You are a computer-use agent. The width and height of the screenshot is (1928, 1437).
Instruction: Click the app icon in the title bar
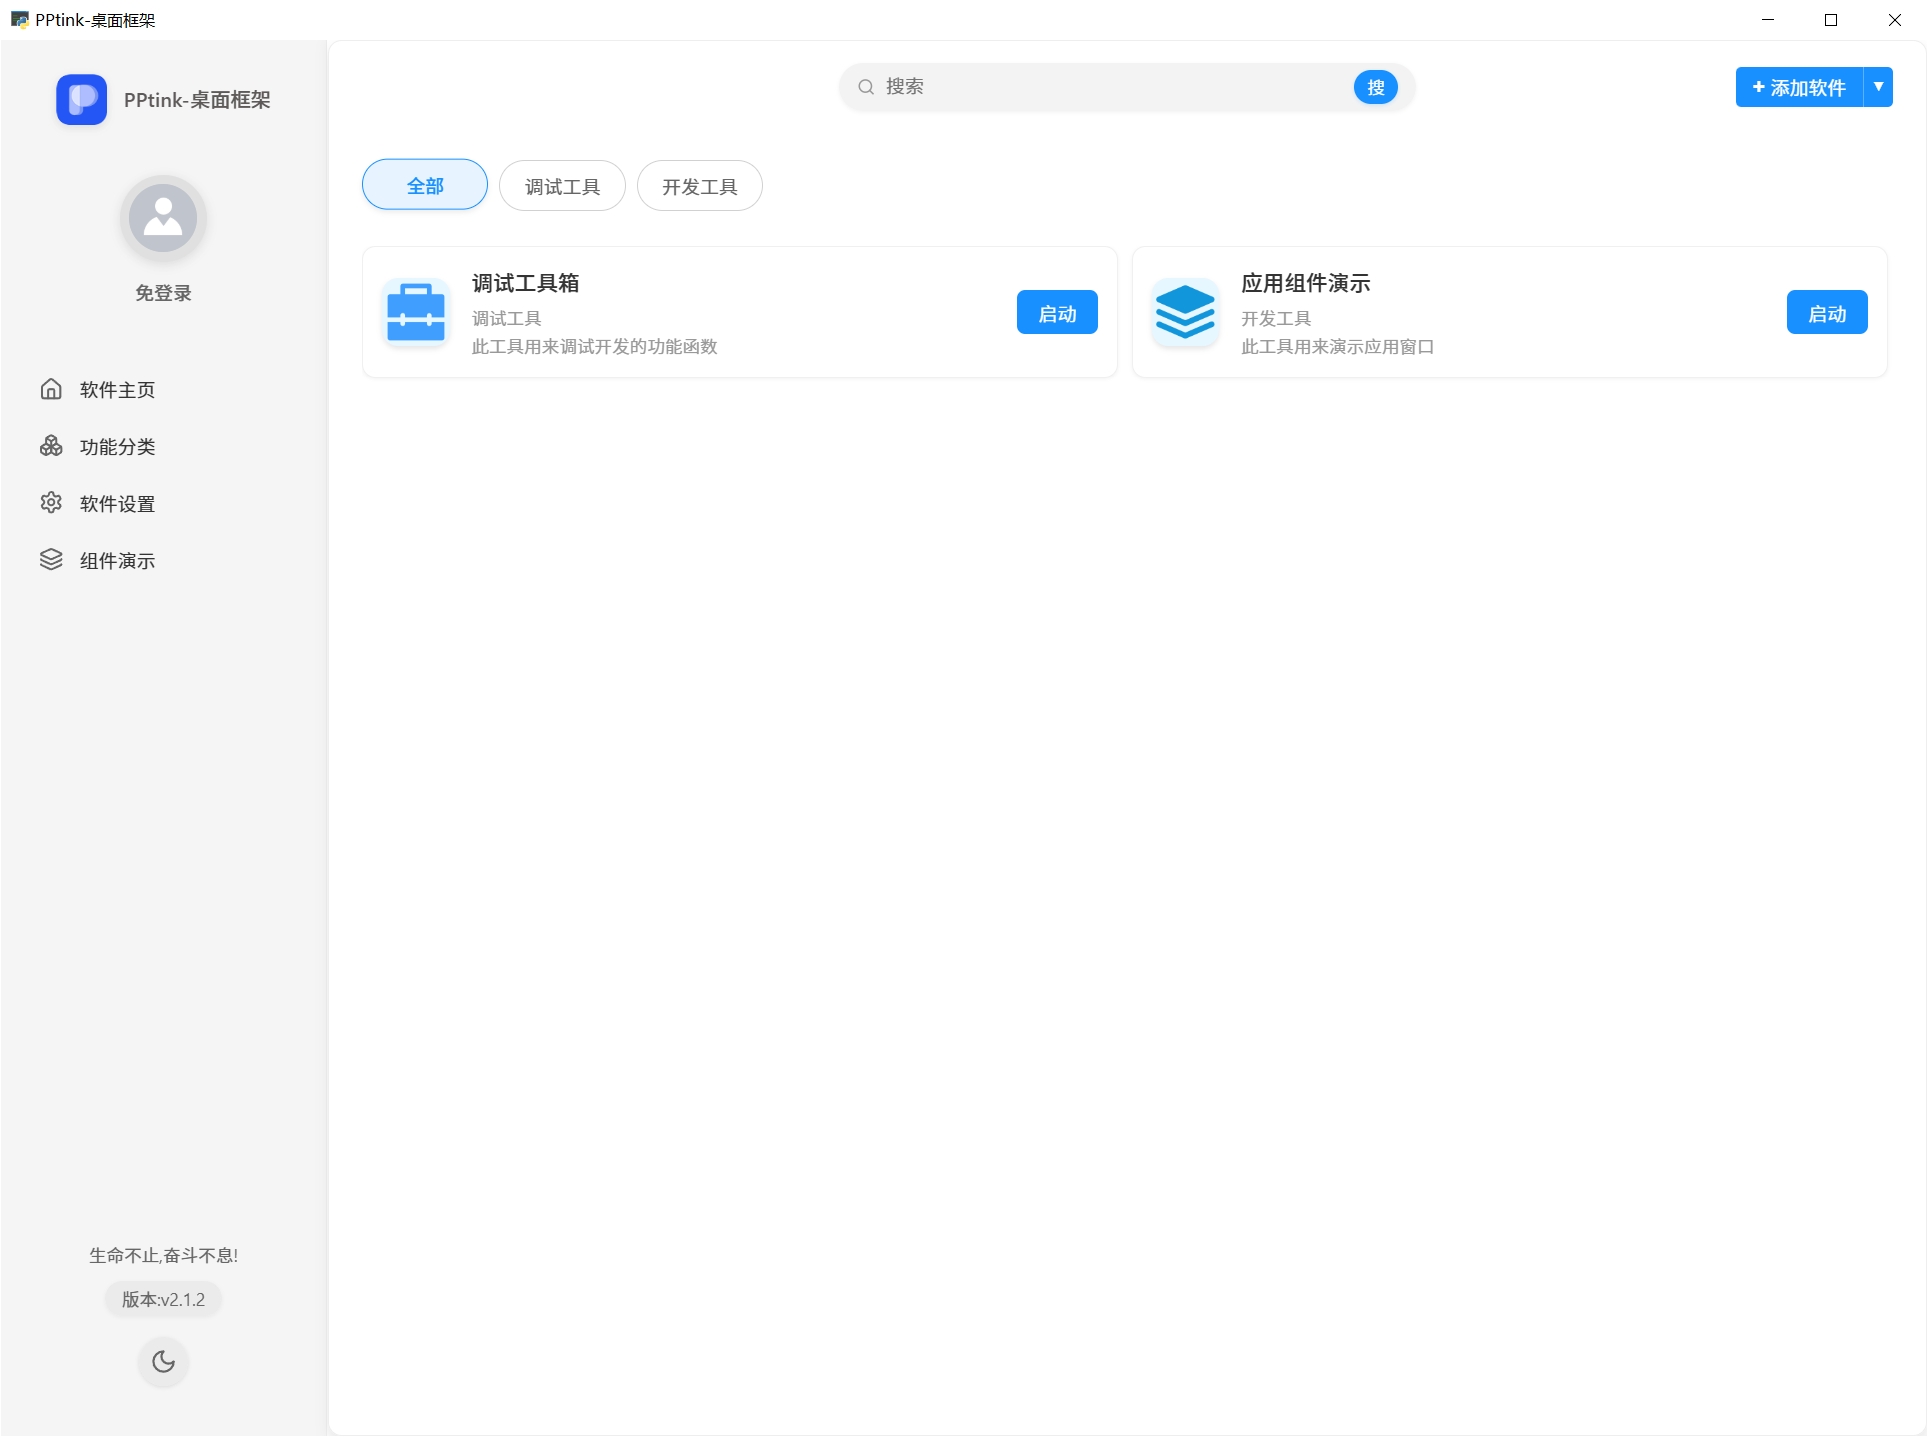(19, 19)
